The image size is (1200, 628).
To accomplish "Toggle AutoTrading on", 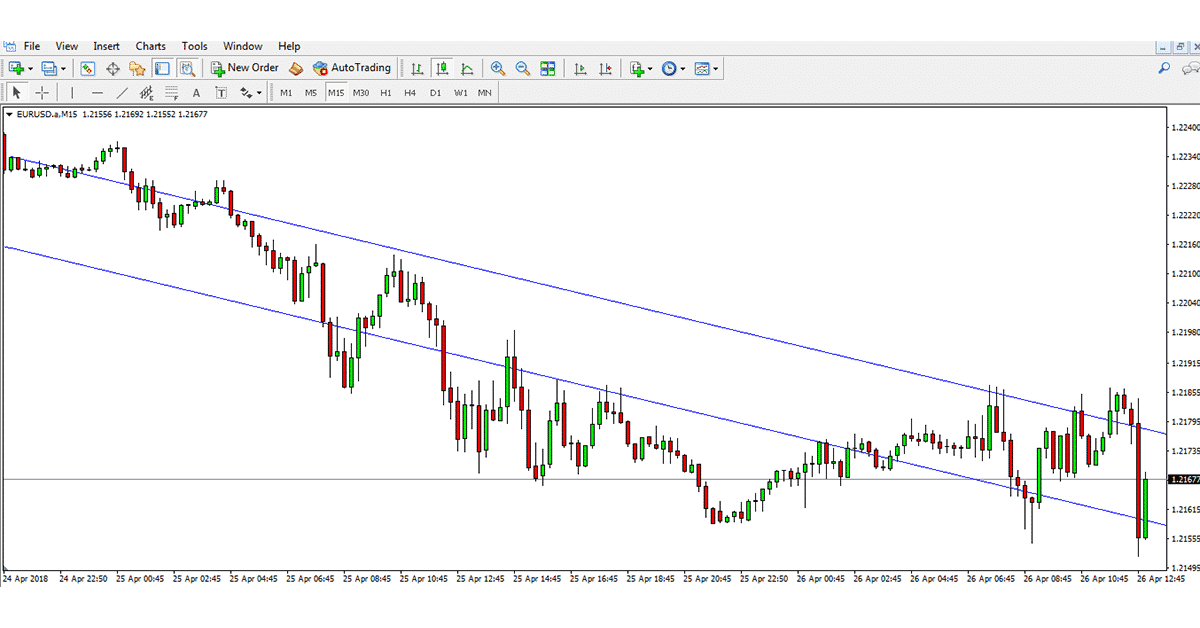I will point(350,68).
